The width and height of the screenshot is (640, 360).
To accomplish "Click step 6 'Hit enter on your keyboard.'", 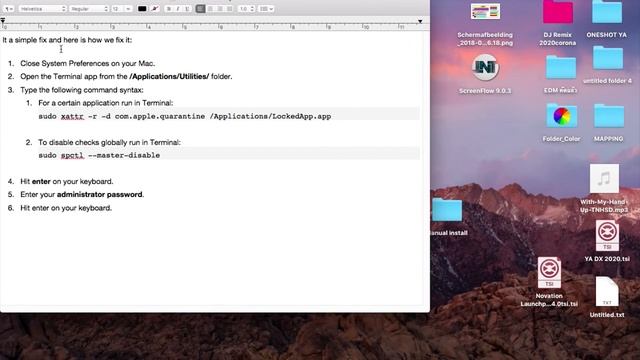I will pyautogui.click(x=66, y=208).
